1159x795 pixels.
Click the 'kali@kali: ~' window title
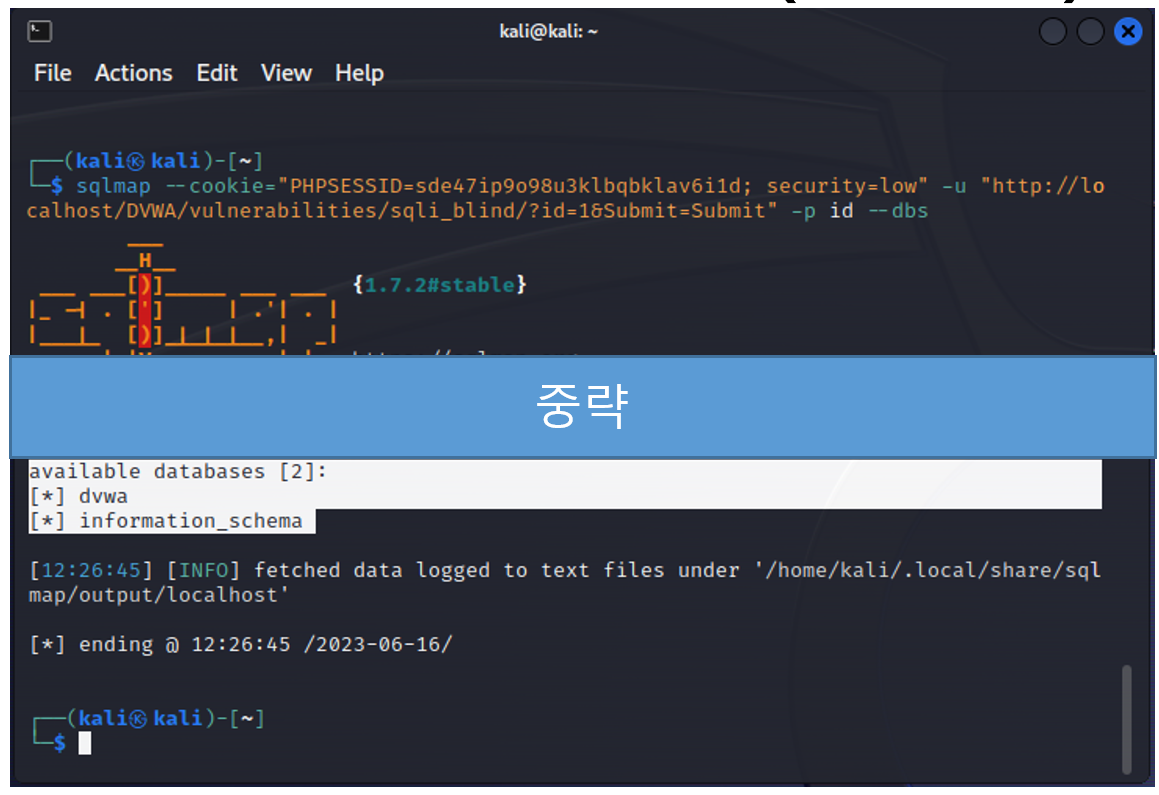point(548,31)
